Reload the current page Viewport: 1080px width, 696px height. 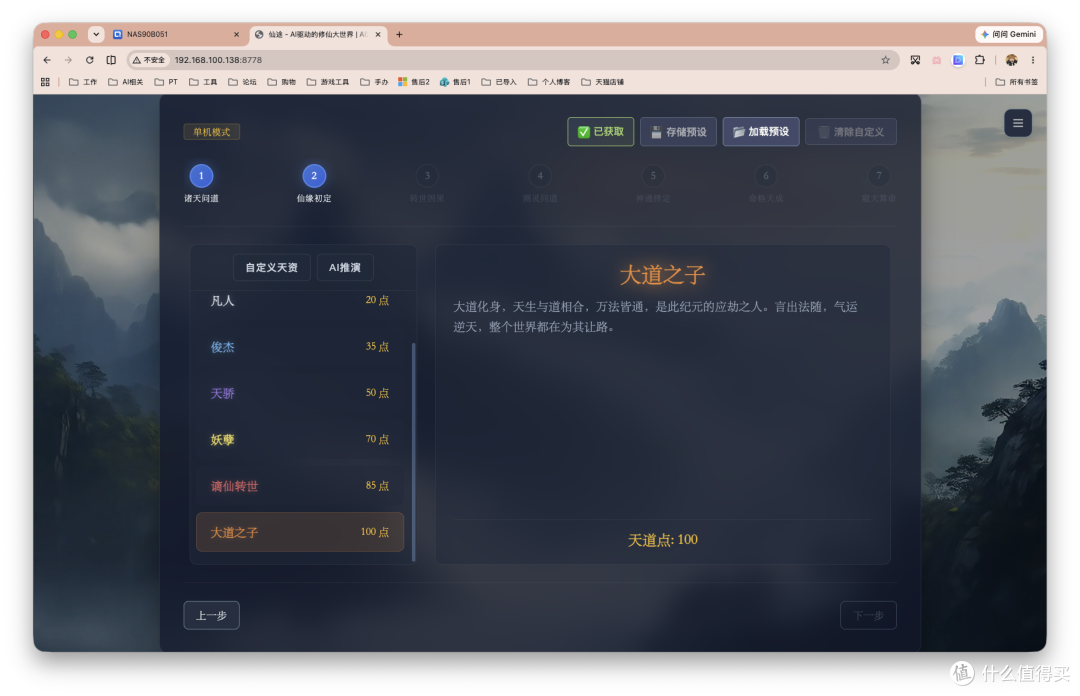point(90,60)
